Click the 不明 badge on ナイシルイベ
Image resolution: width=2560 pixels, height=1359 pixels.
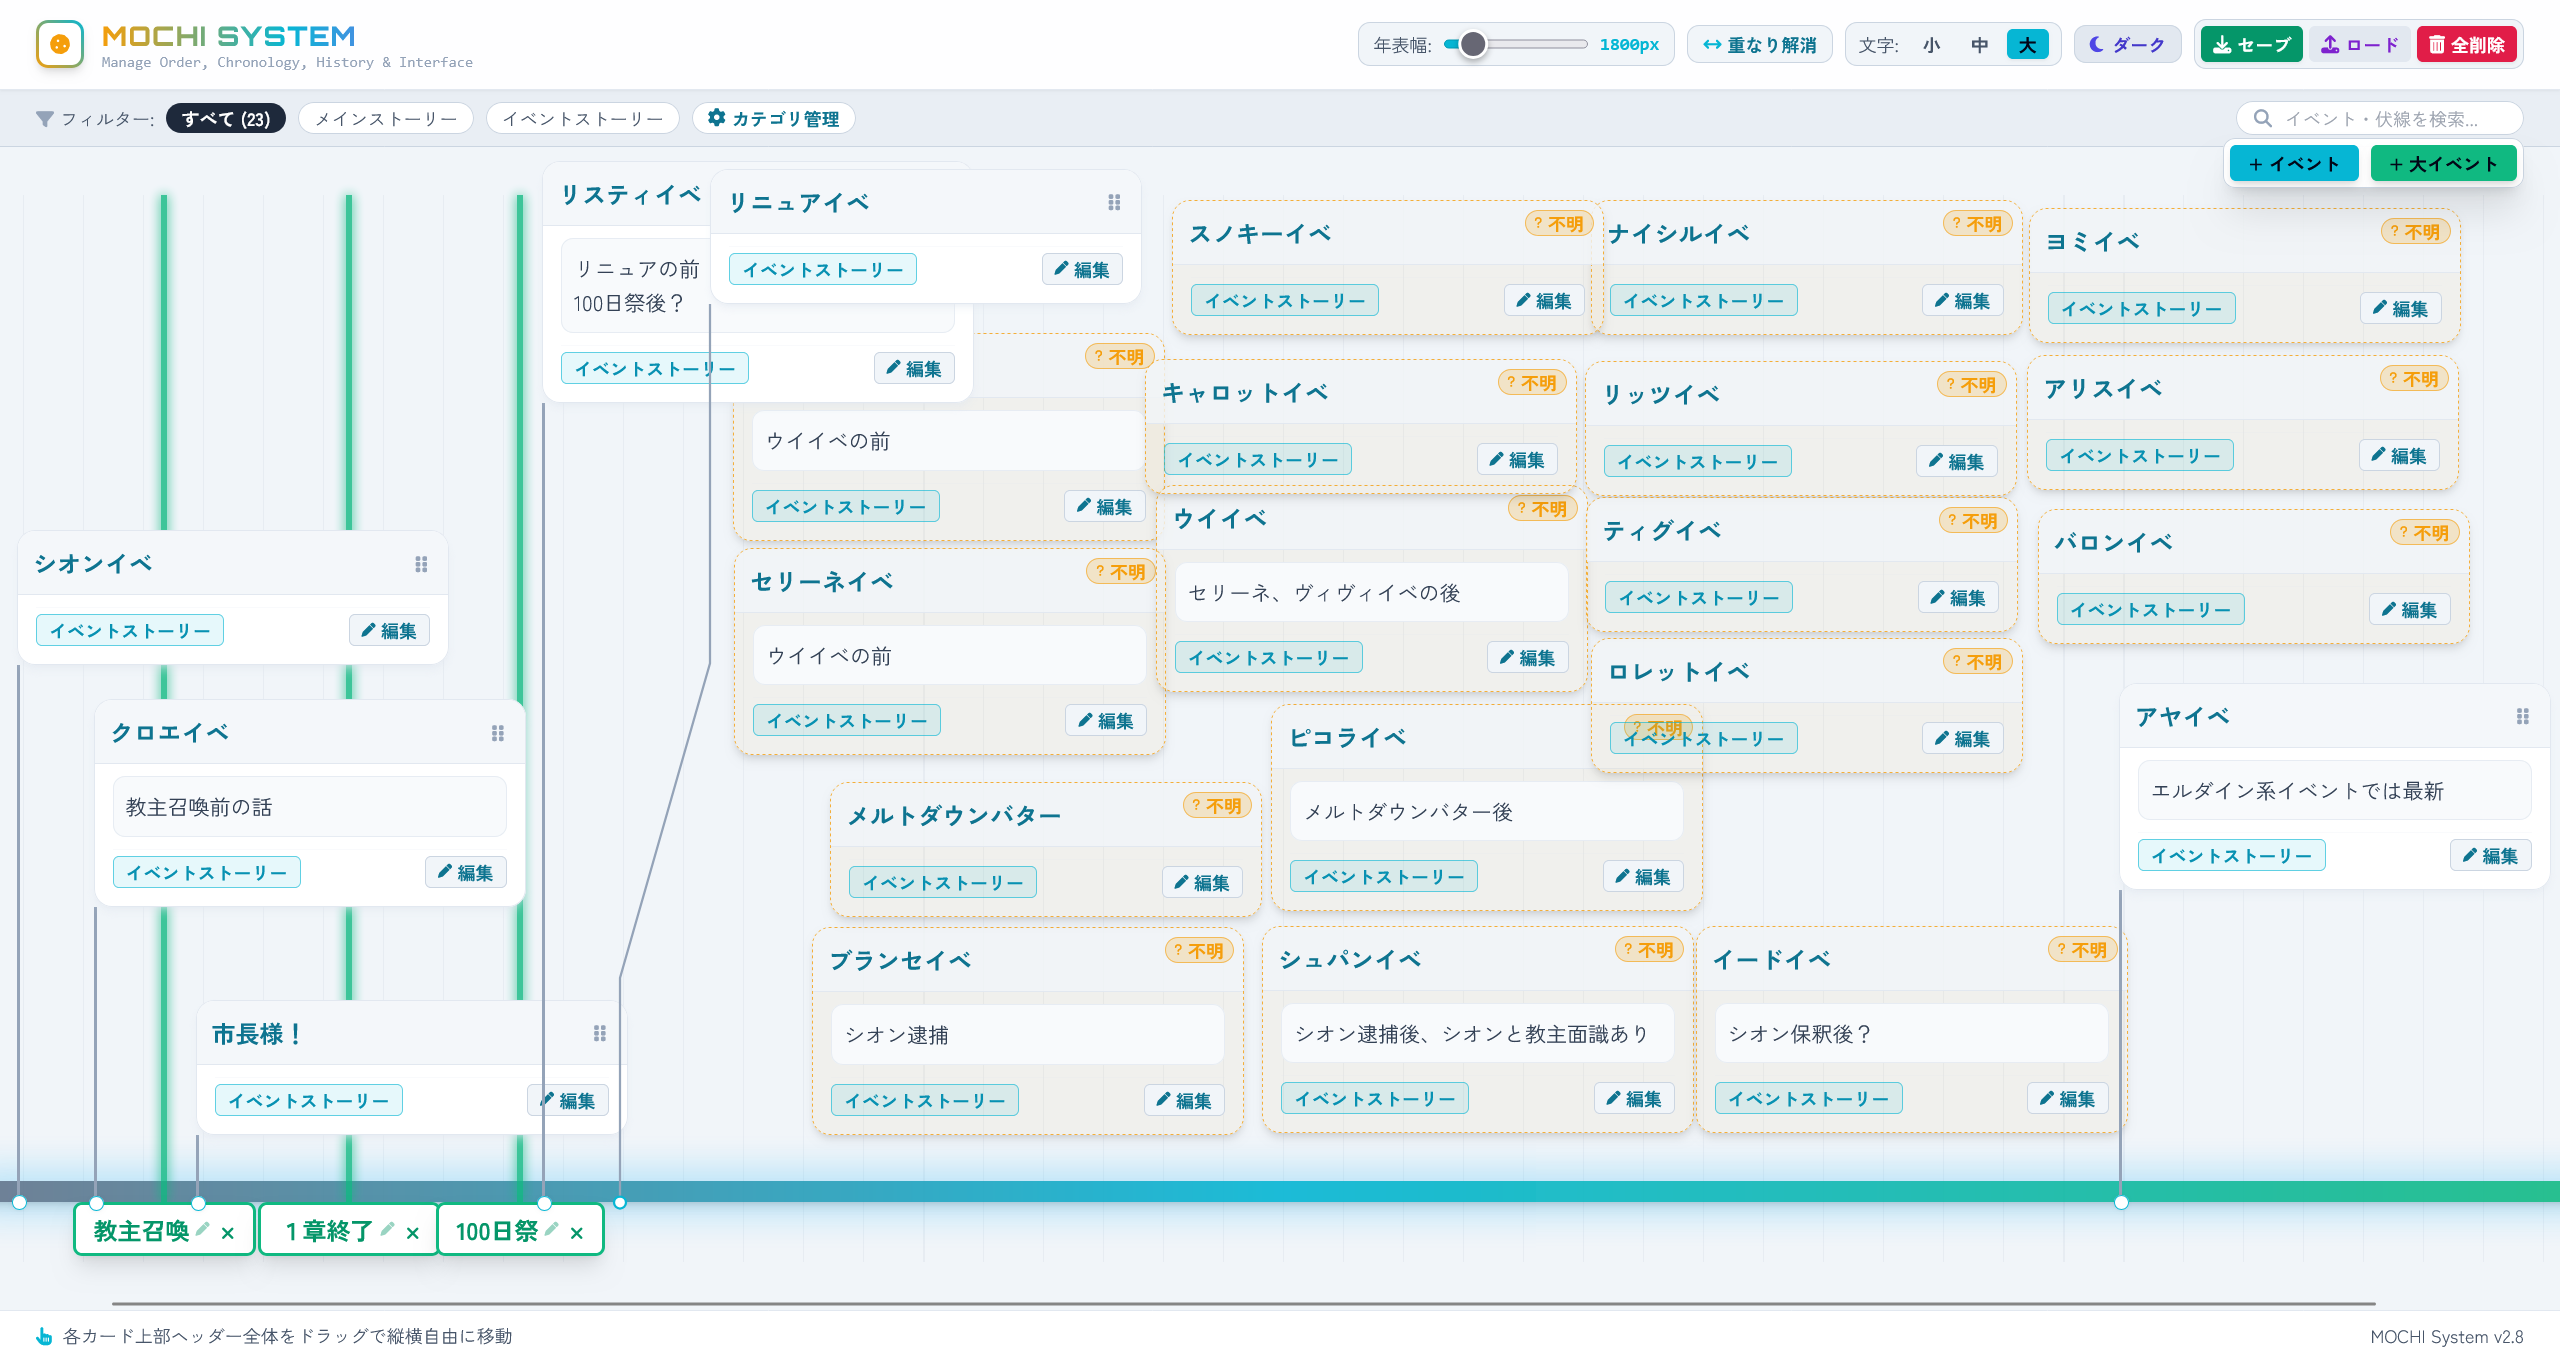click(x=1976, y=223)
